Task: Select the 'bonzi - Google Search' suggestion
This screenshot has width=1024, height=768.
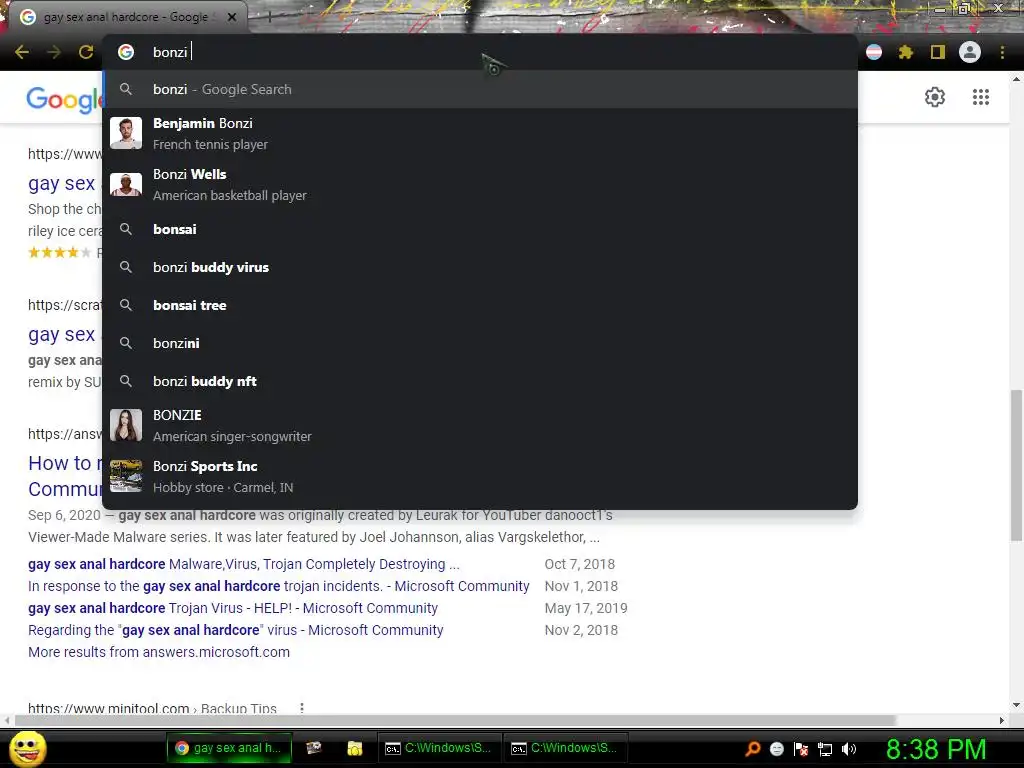Action: click(480, 89)
